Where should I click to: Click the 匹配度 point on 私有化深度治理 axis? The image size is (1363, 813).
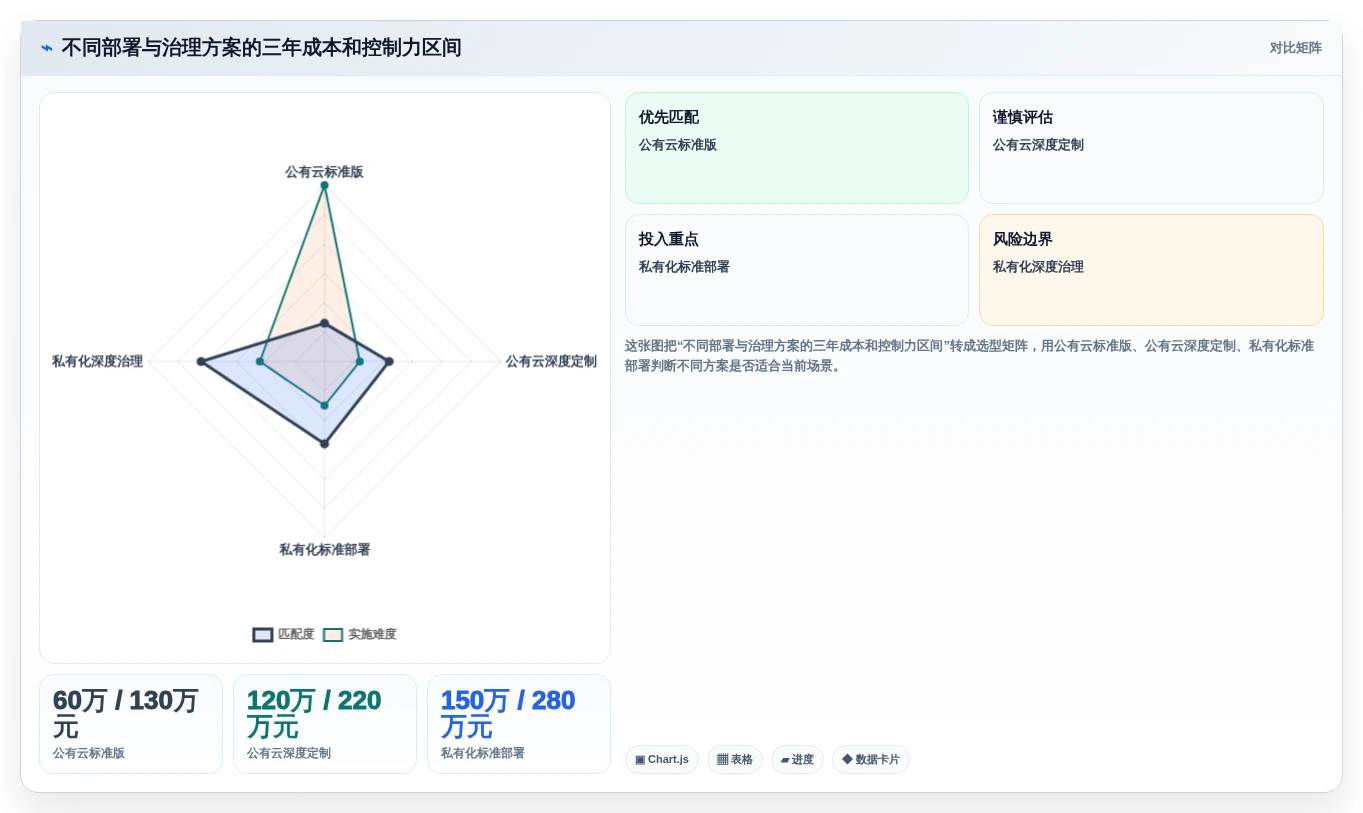click(201, 361)
